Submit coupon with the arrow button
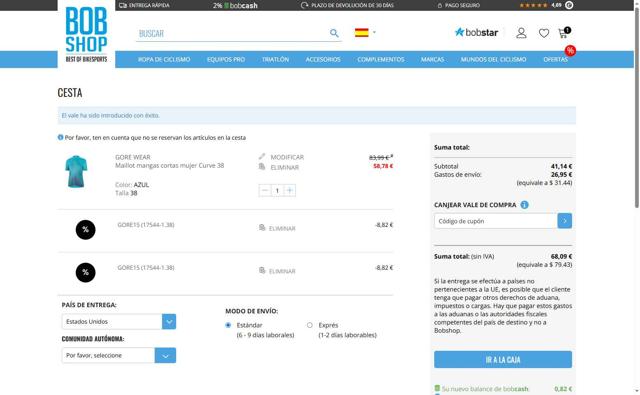640x395 pixels. [564, 221]
